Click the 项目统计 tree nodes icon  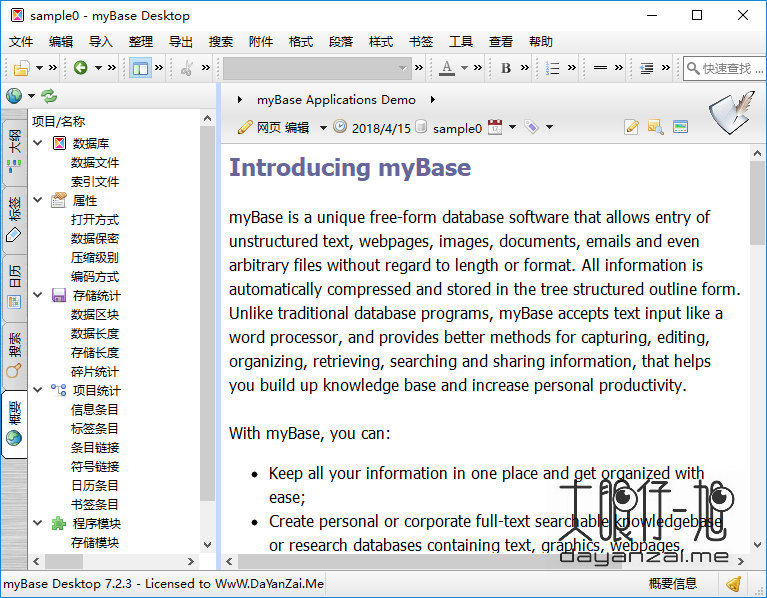tap(59, 390)
